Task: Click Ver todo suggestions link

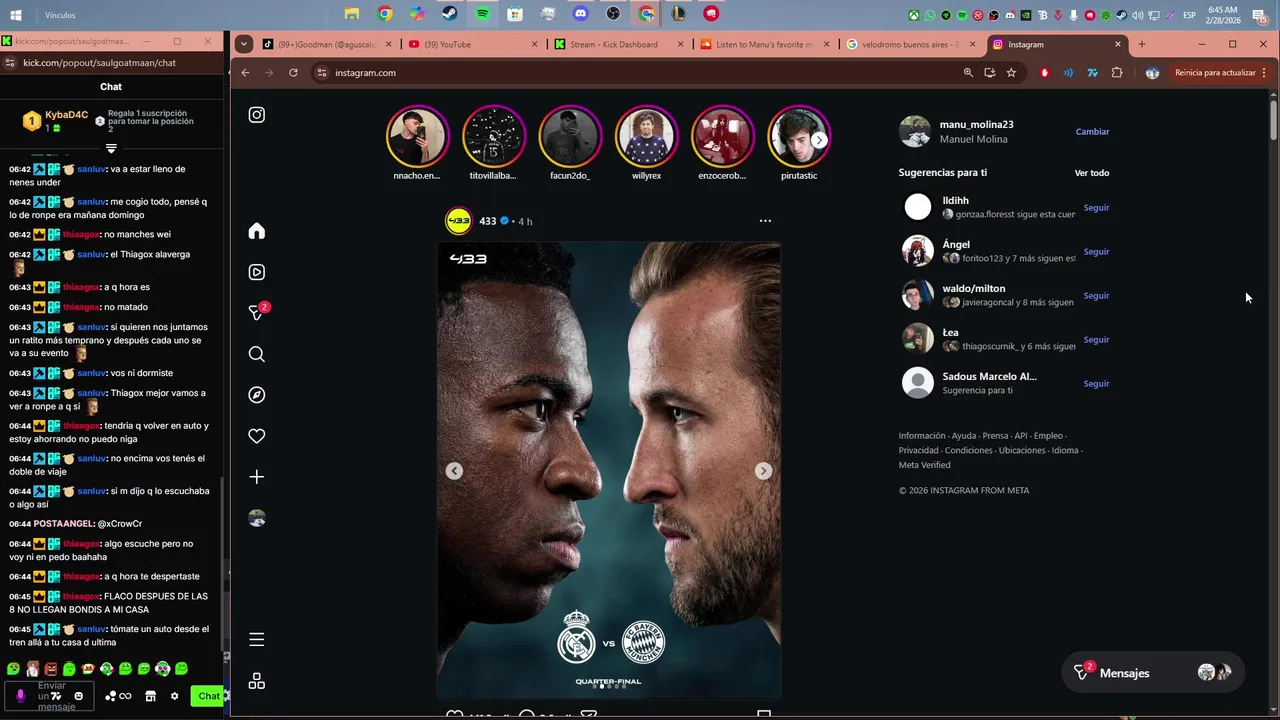Action: [x=1092, y=173]
